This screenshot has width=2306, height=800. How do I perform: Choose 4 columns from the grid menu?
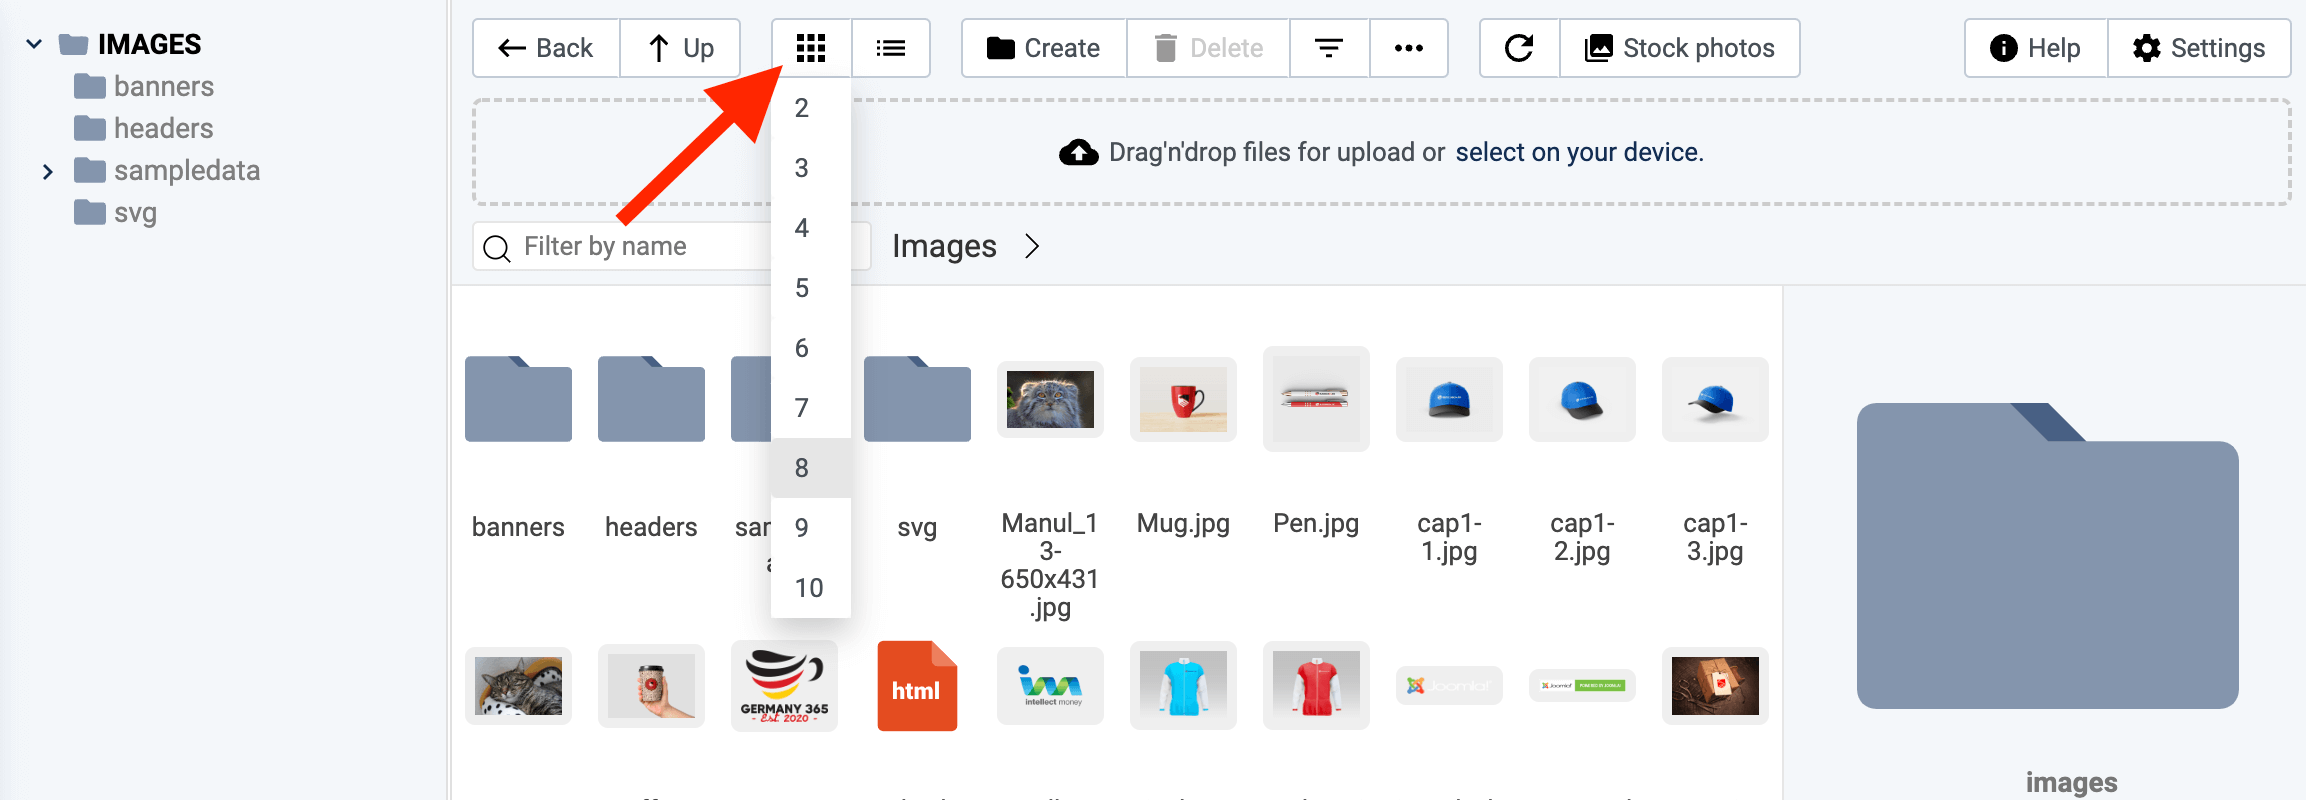click(x=811, y=228)
